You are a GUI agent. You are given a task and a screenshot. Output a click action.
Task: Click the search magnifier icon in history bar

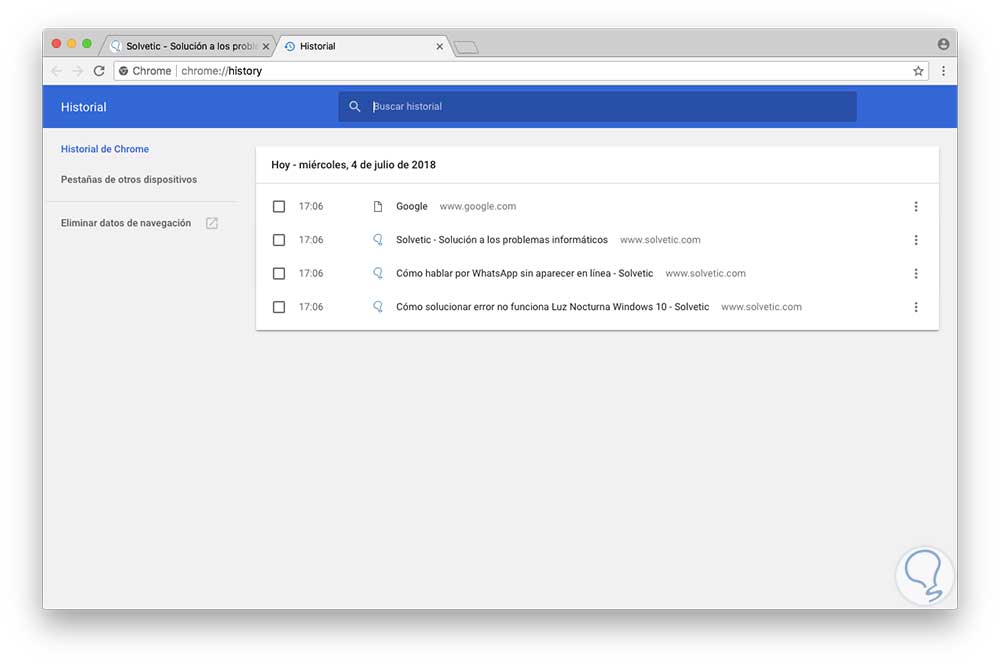(355, 107)
